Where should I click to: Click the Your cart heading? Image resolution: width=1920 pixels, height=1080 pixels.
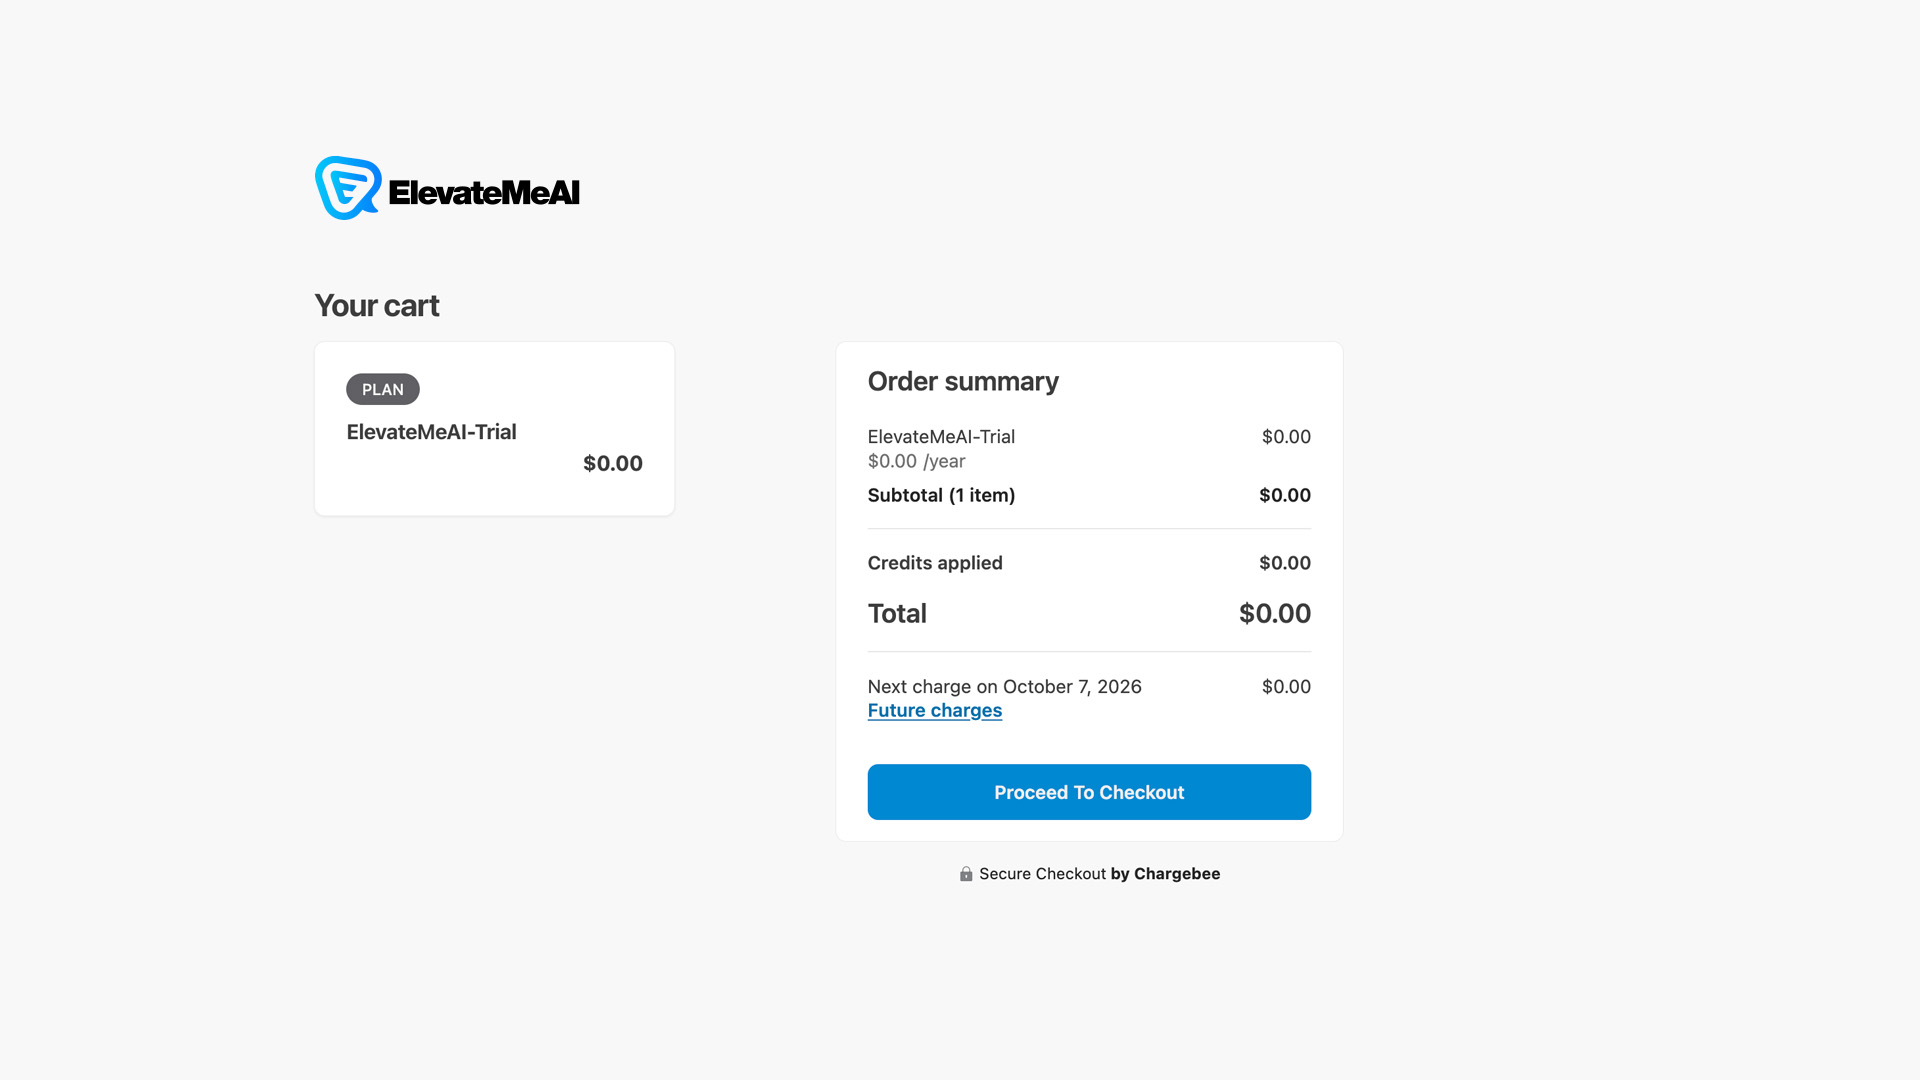(x=377, y=305)
